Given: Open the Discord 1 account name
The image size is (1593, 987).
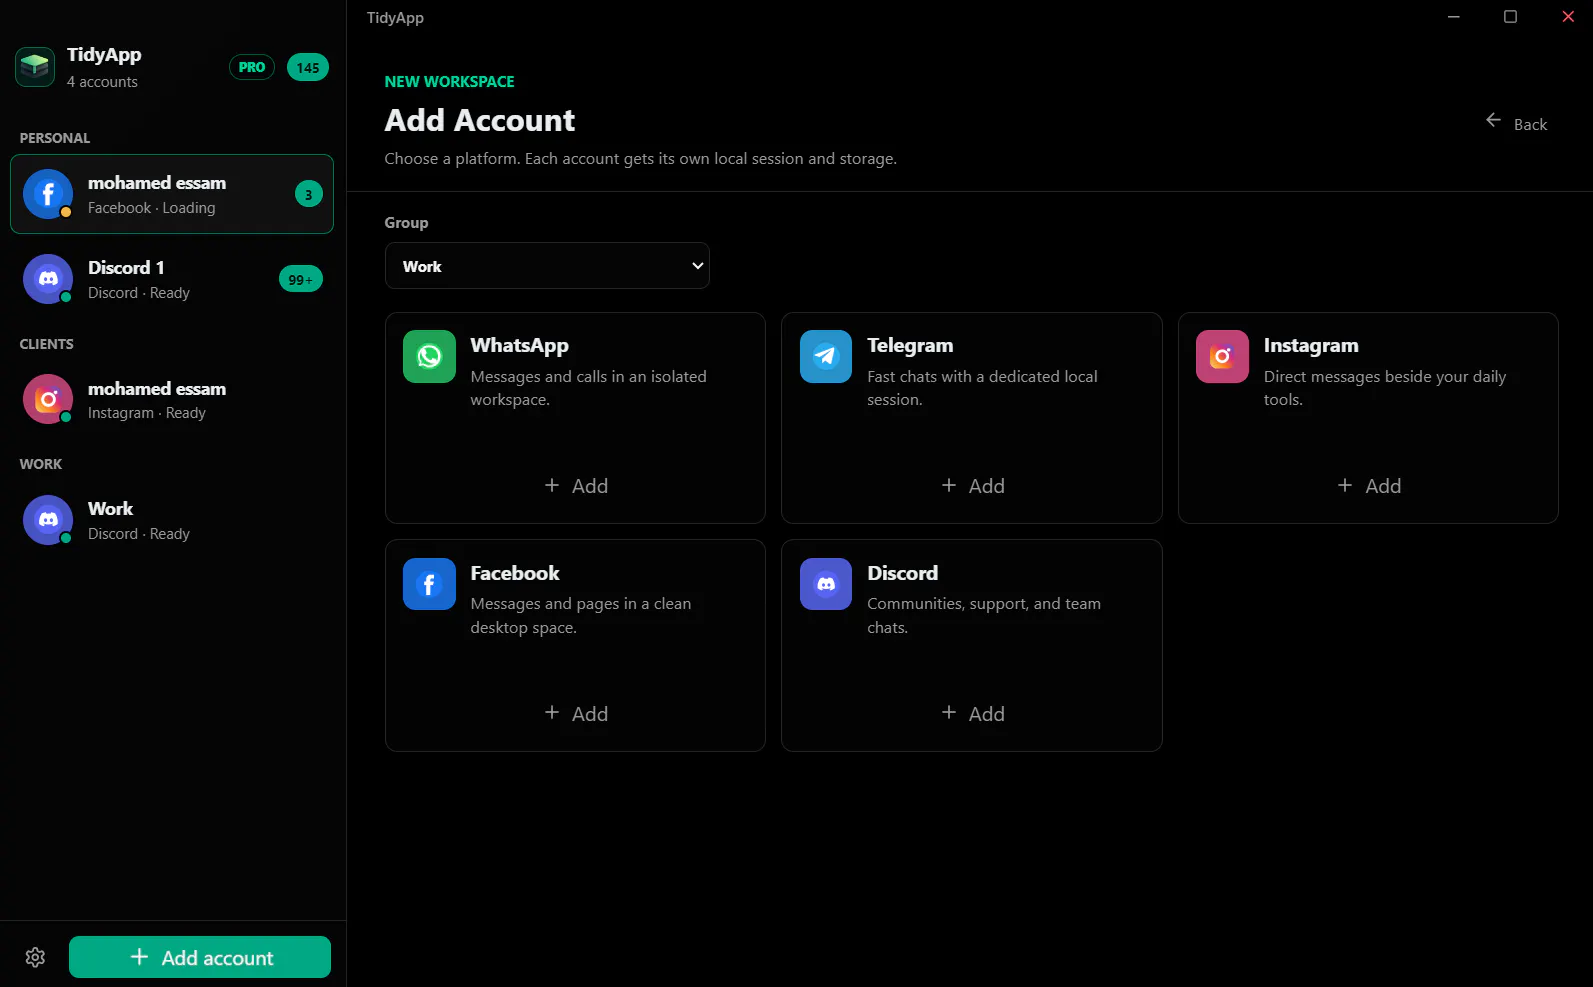Looking at the screenshot, I should coord(126,268).
